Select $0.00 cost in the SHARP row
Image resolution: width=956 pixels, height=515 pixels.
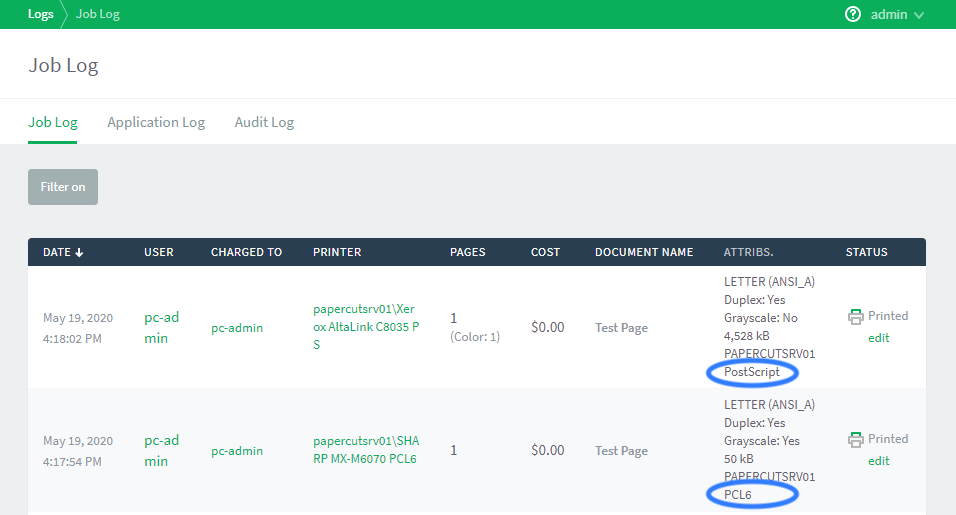coord(548,450)
